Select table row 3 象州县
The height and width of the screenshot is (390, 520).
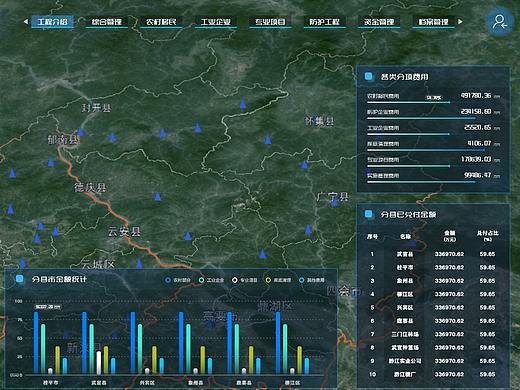[x=433, y=281]
